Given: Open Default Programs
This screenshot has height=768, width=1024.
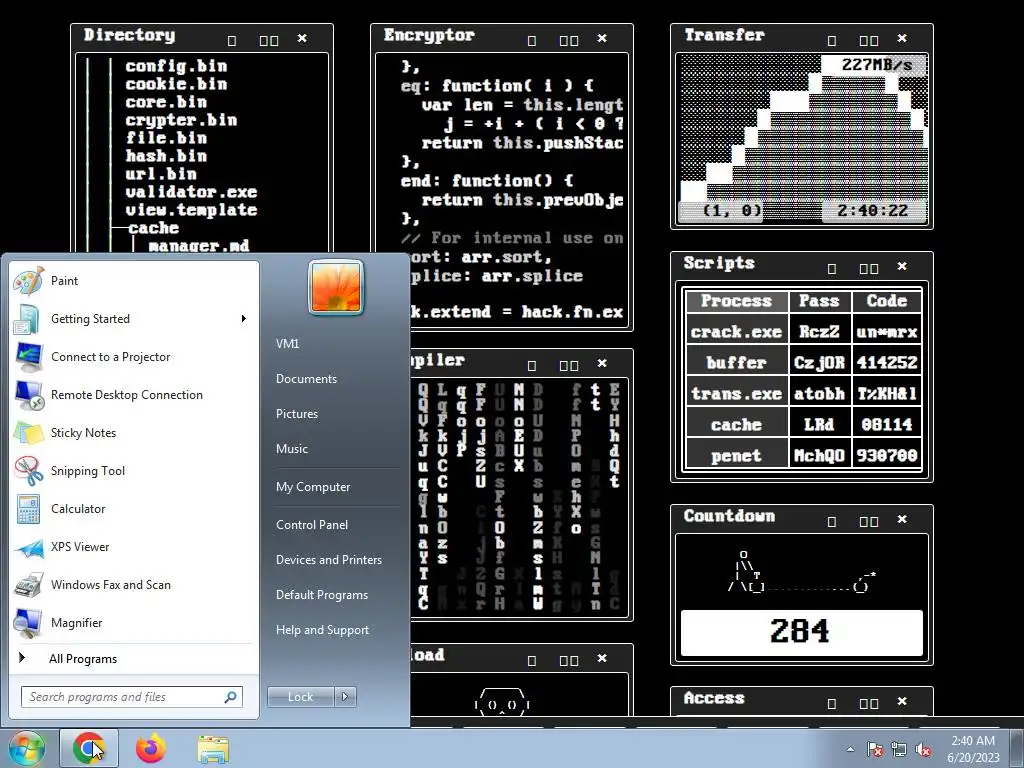Looking at the screenshot, I should tap(321, 595).
